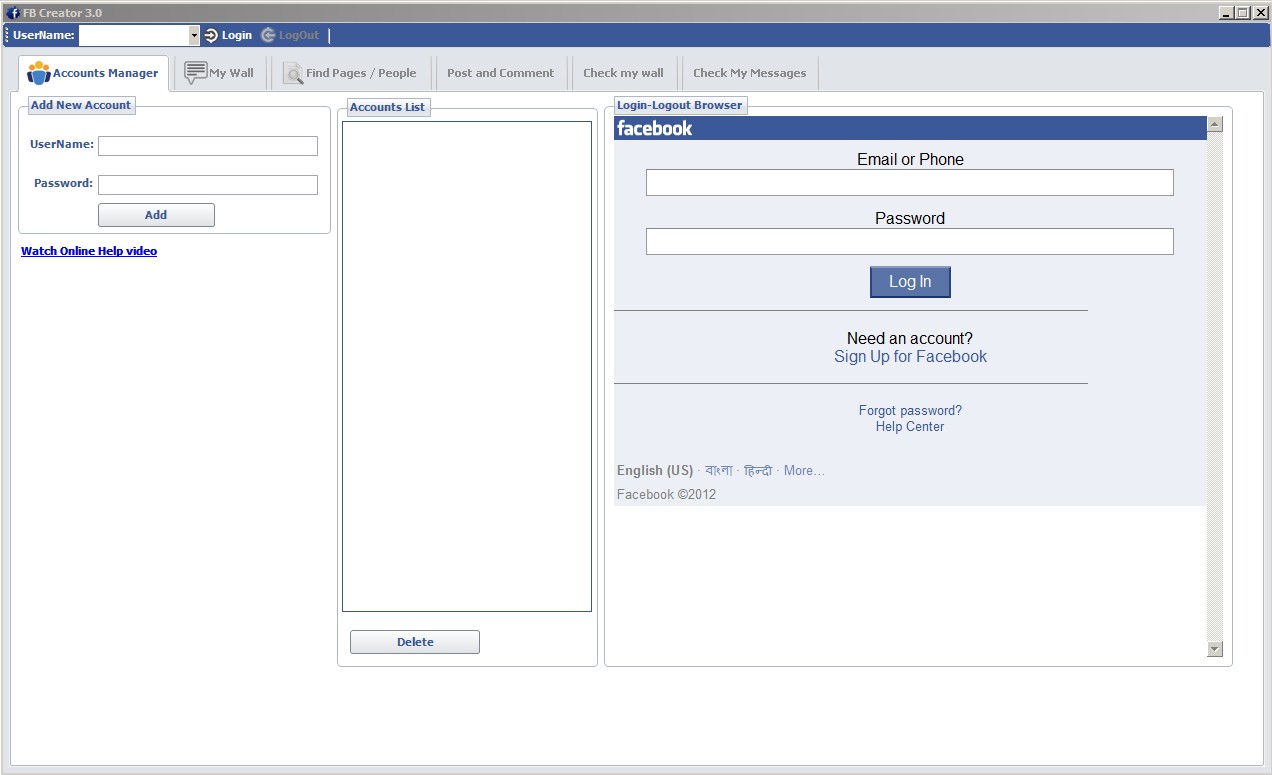Select the Hindi language link
This screenshot has width=1272, height=775.
click(758, 470)
